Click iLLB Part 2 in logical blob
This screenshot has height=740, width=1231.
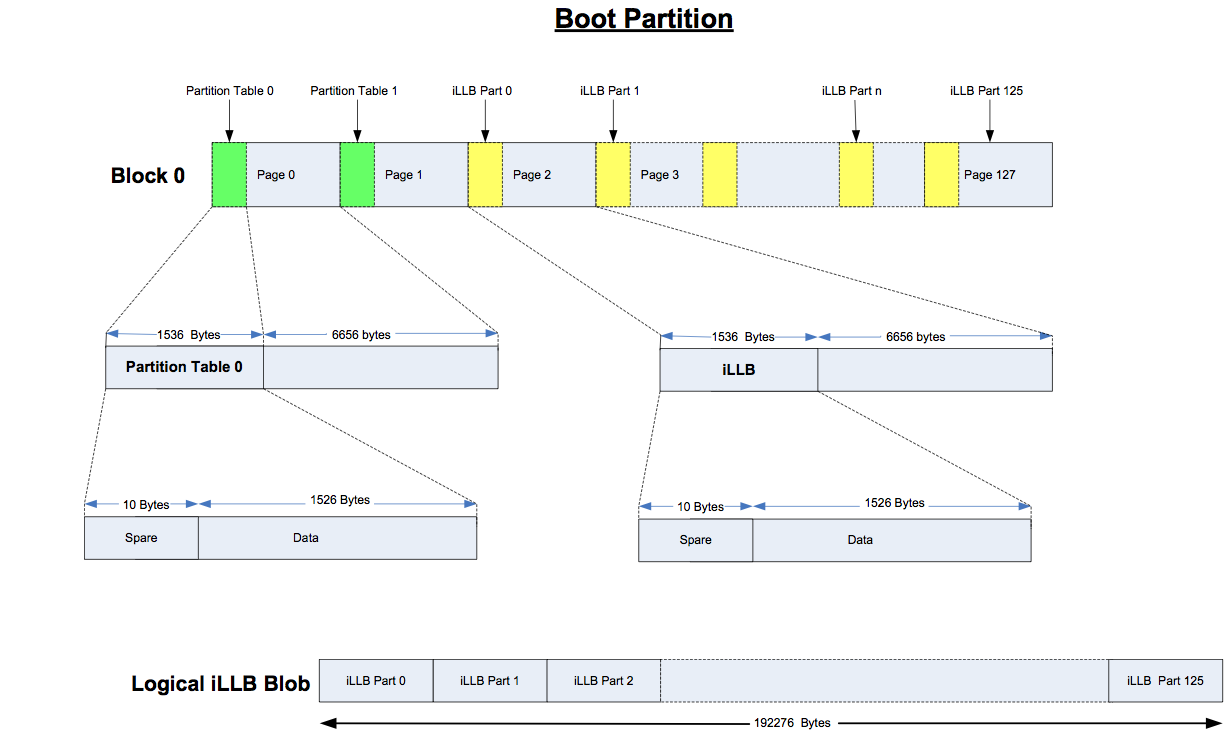point(603,680)
